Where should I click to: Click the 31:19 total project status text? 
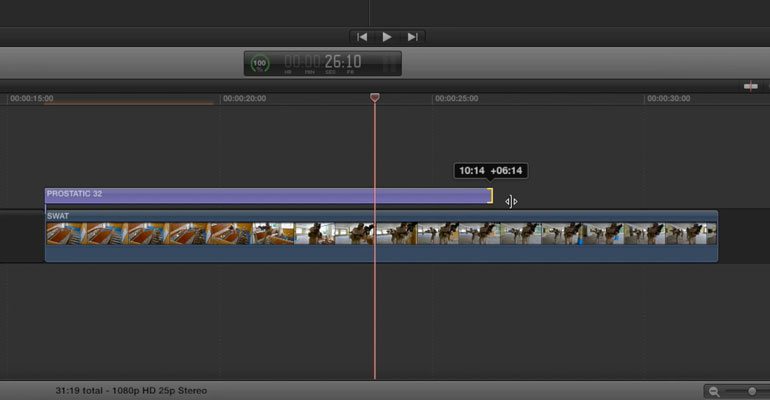coord(131,391)
